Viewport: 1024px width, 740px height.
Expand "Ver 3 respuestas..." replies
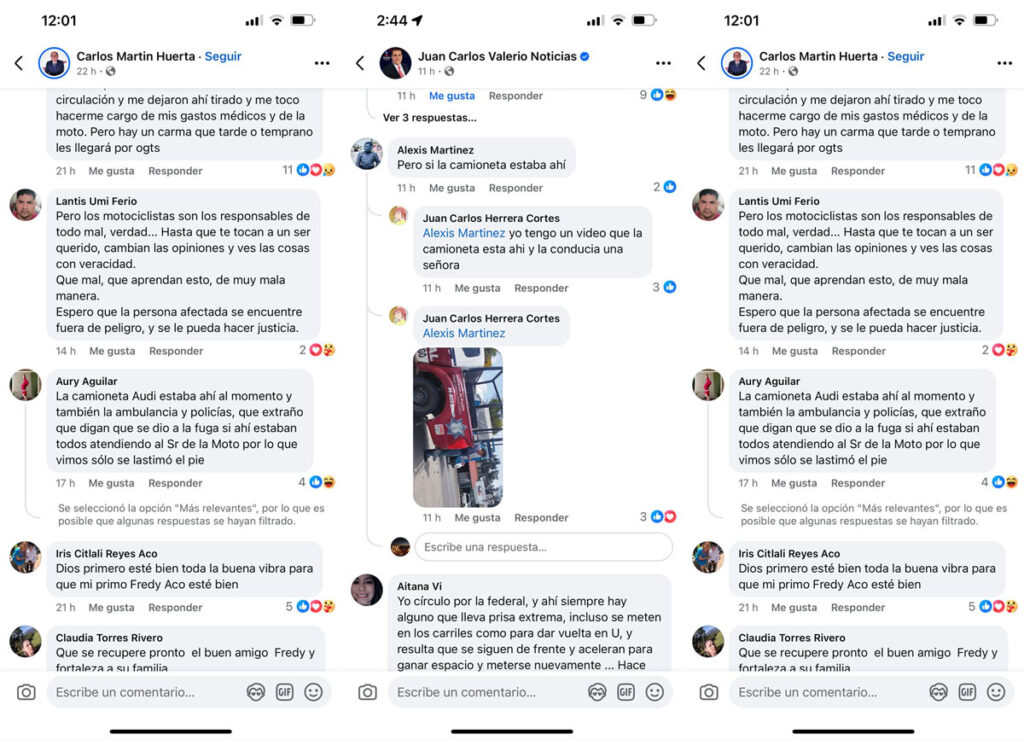tap(429, 118)
